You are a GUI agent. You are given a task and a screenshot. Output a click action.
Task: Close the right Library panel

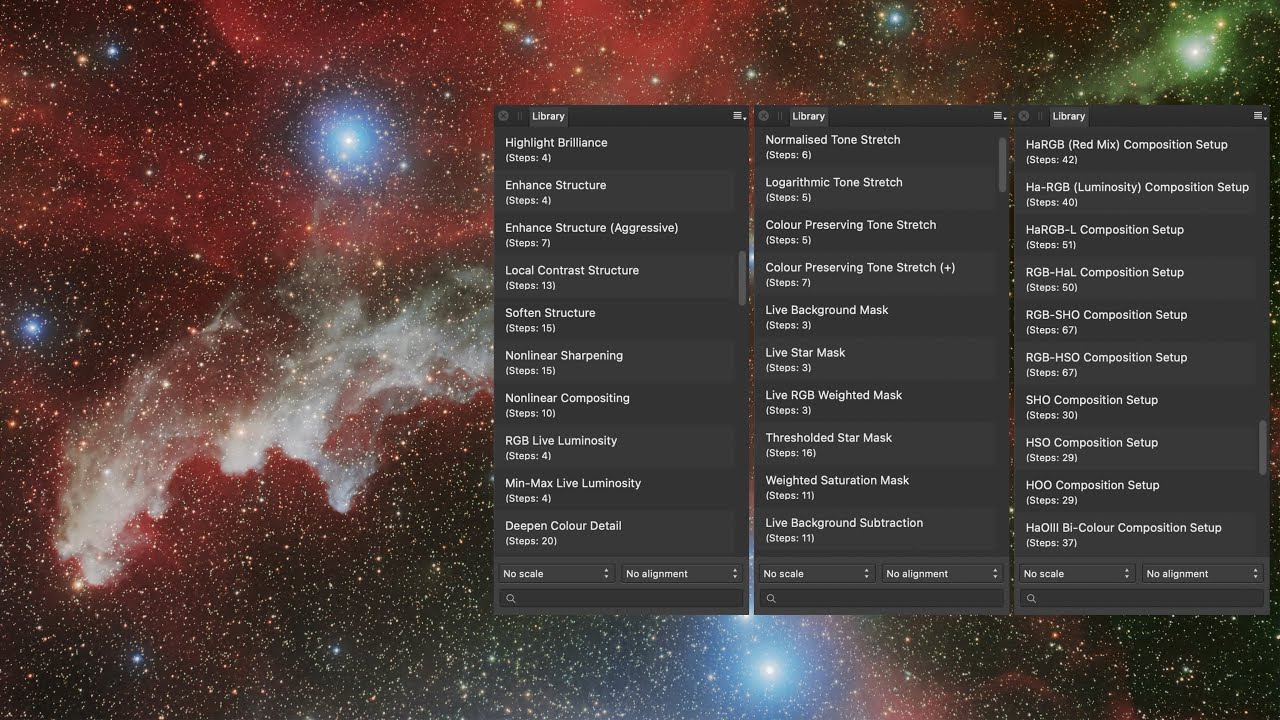[1023, 116]
